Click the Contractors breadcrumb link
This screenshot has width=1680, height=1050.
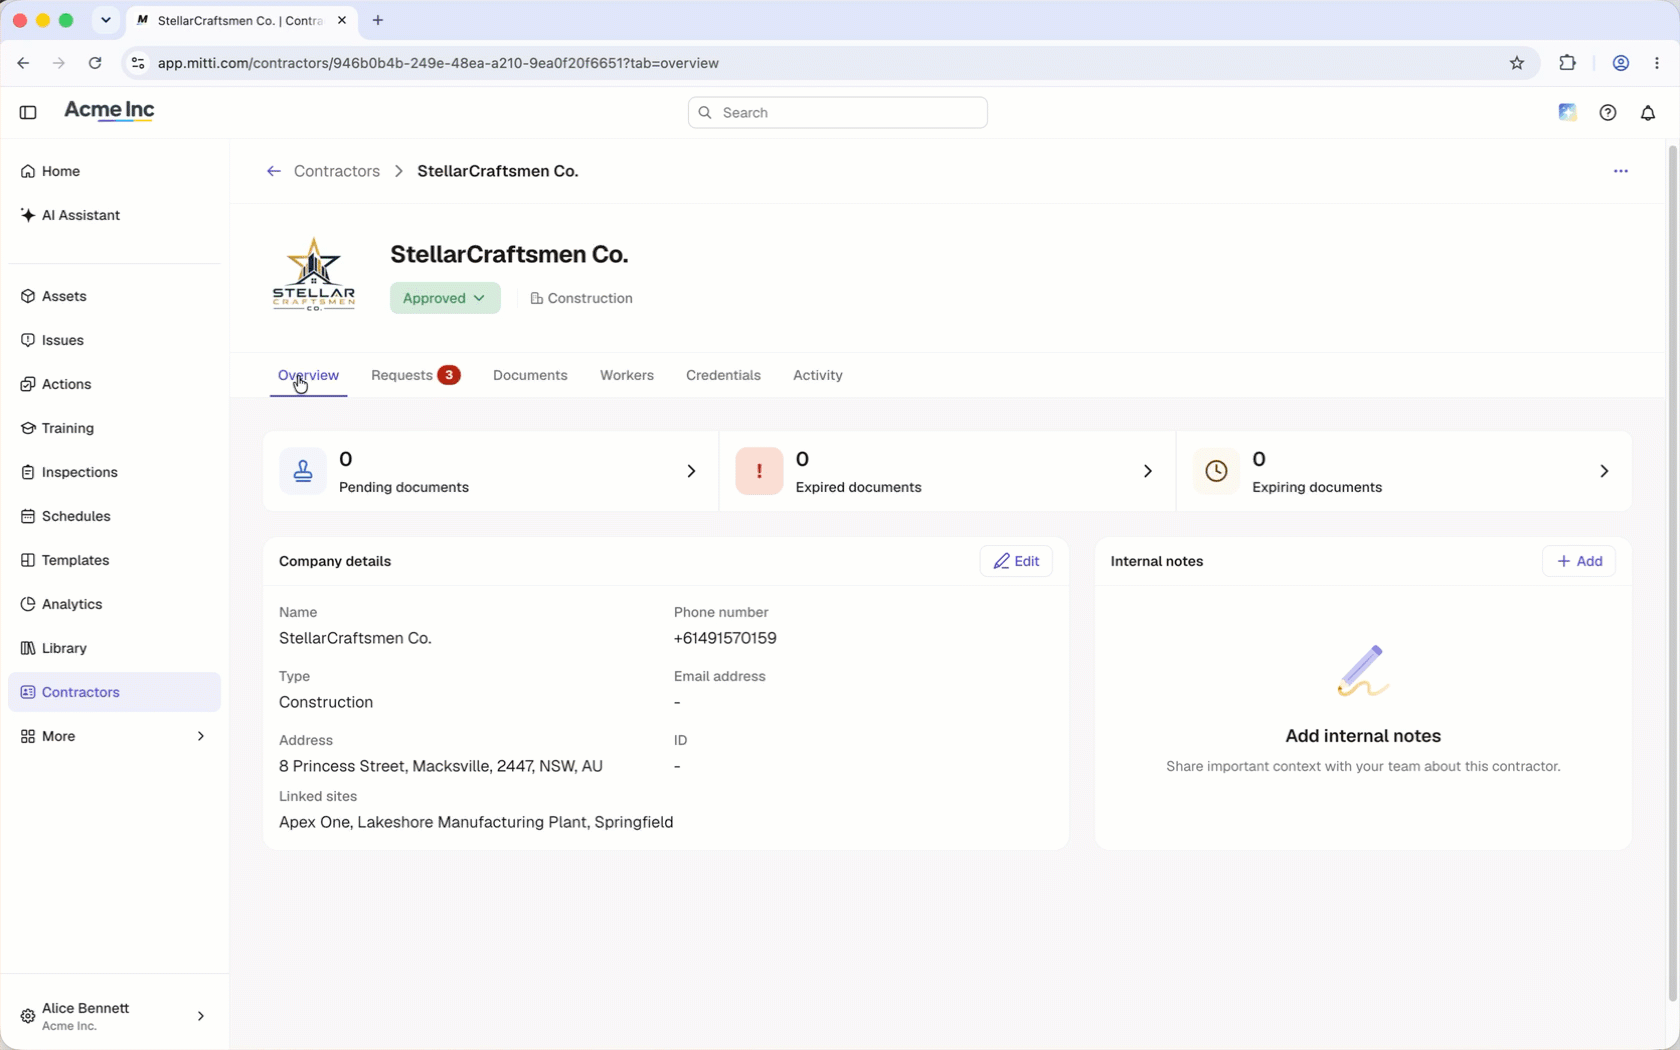pos(337,171)
